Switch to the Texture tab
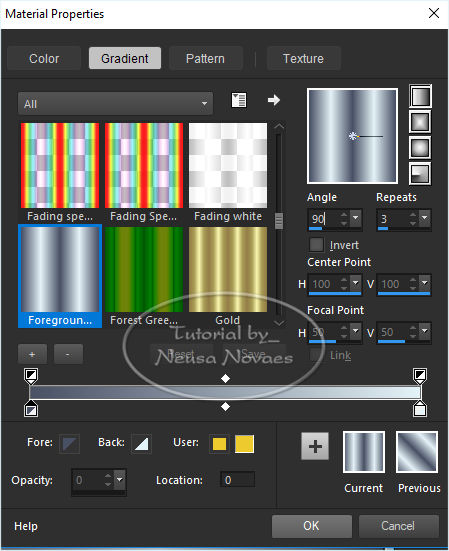This screenshot has height=551, width=449. [x=304, y=58]
